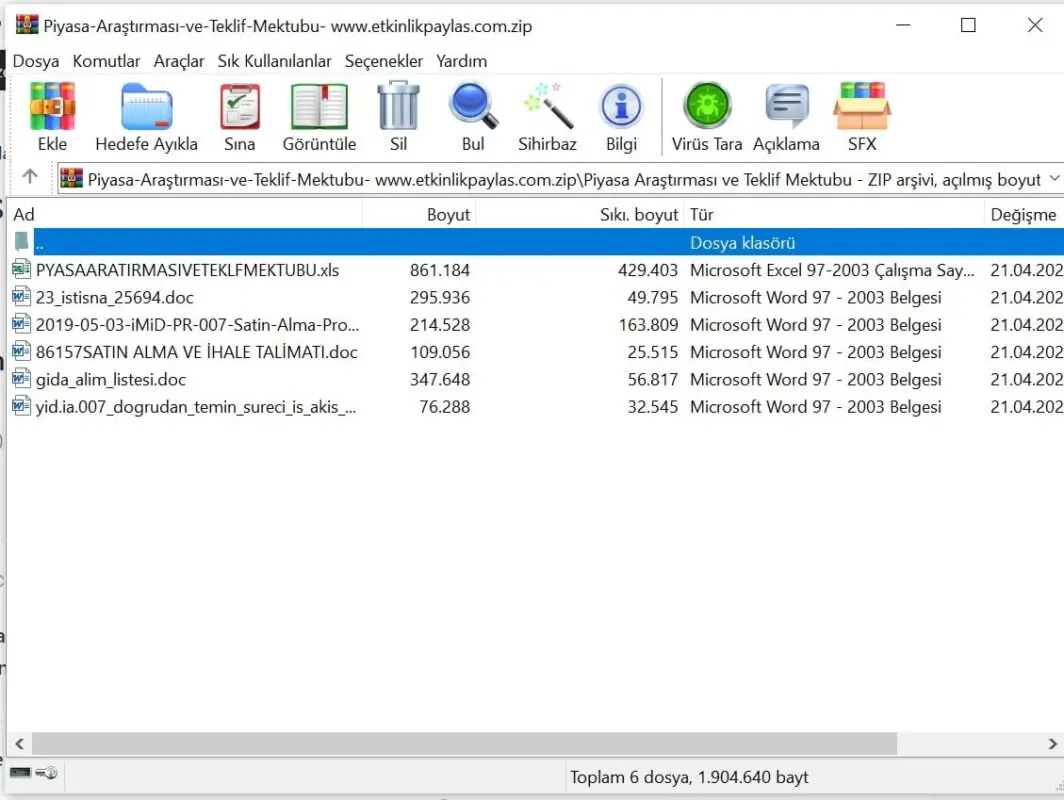This screenshot has height=800, width=1064.
Task: Go up one folder level arrow
Action: coord(30,177)
